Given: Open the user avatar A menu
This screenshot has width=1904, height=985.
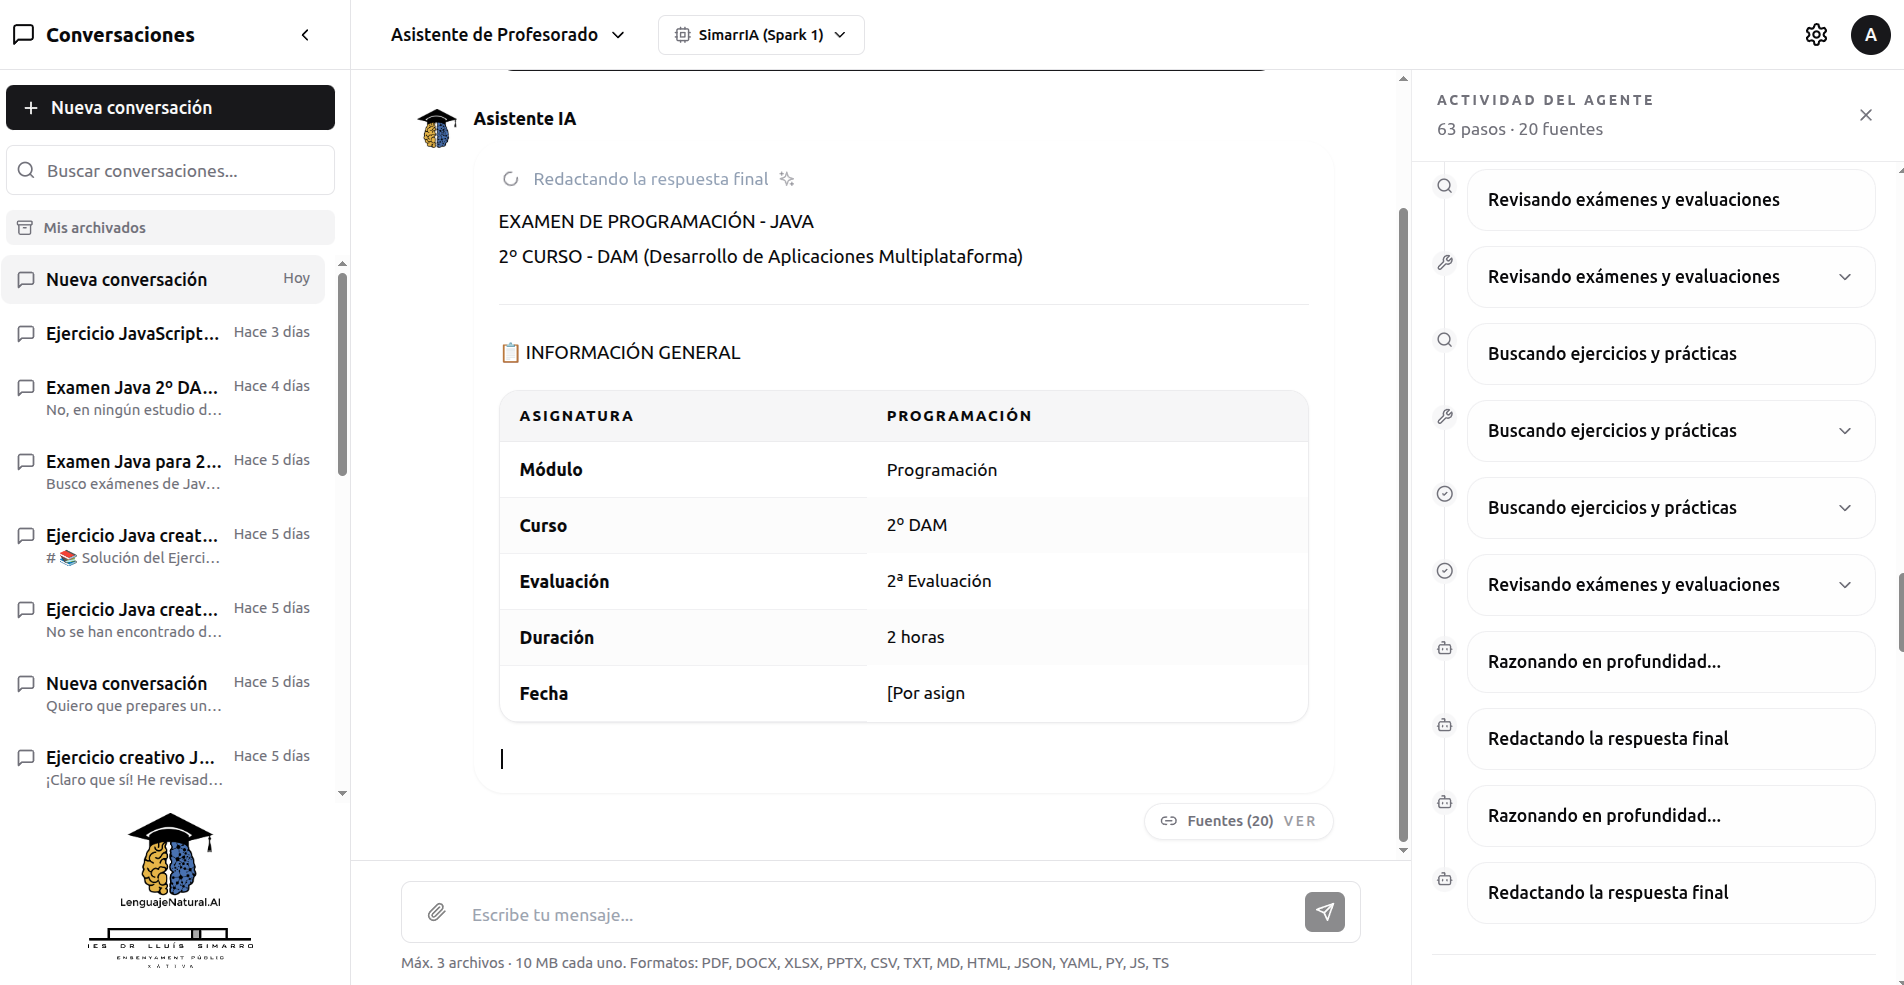Looking at the screenshot, I should pos(1870,35).
